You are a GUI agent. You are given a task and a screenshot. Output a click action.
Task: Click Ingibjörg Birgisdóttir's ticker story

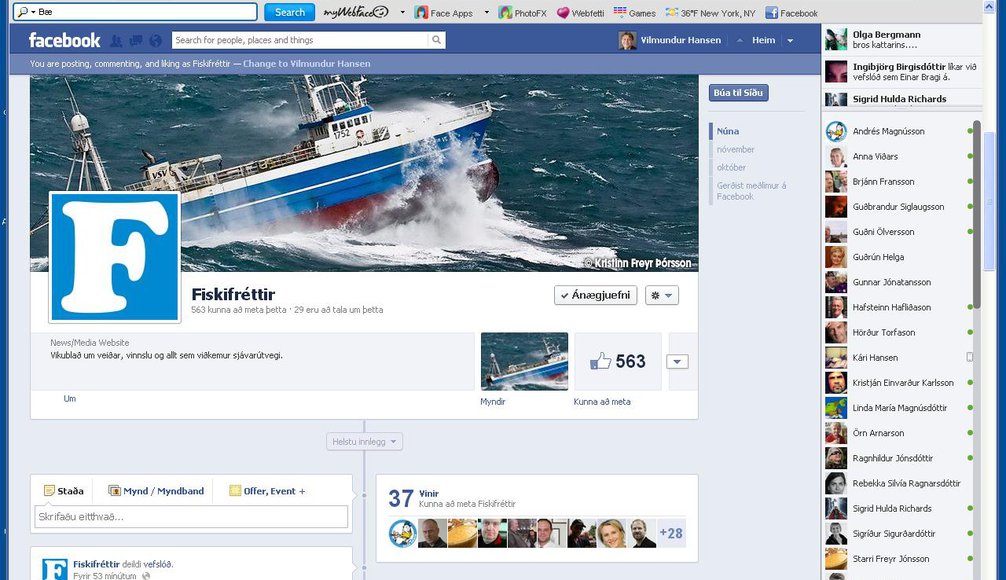(x=902, y=71)
